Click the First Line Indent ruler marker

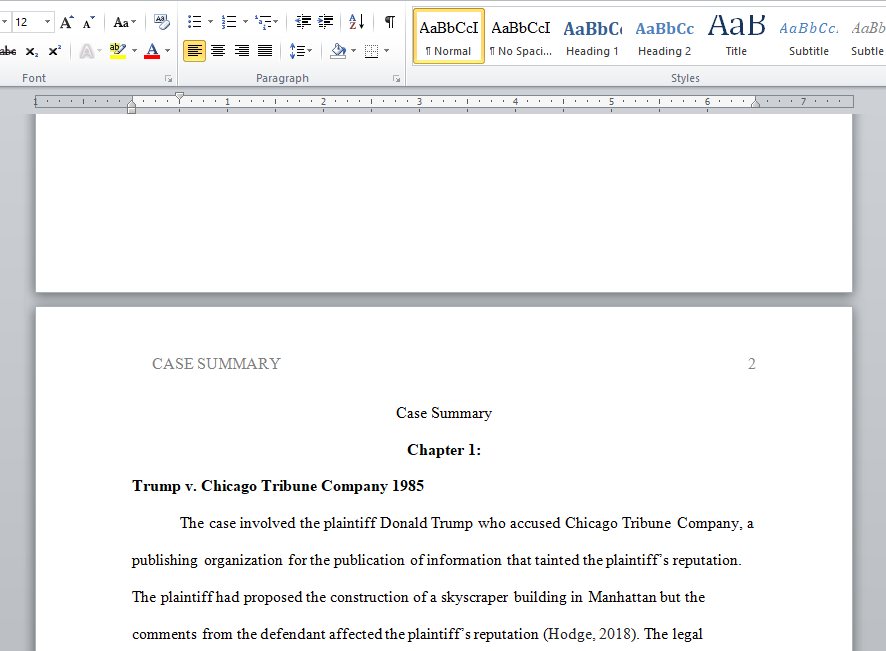pos(179,97)
